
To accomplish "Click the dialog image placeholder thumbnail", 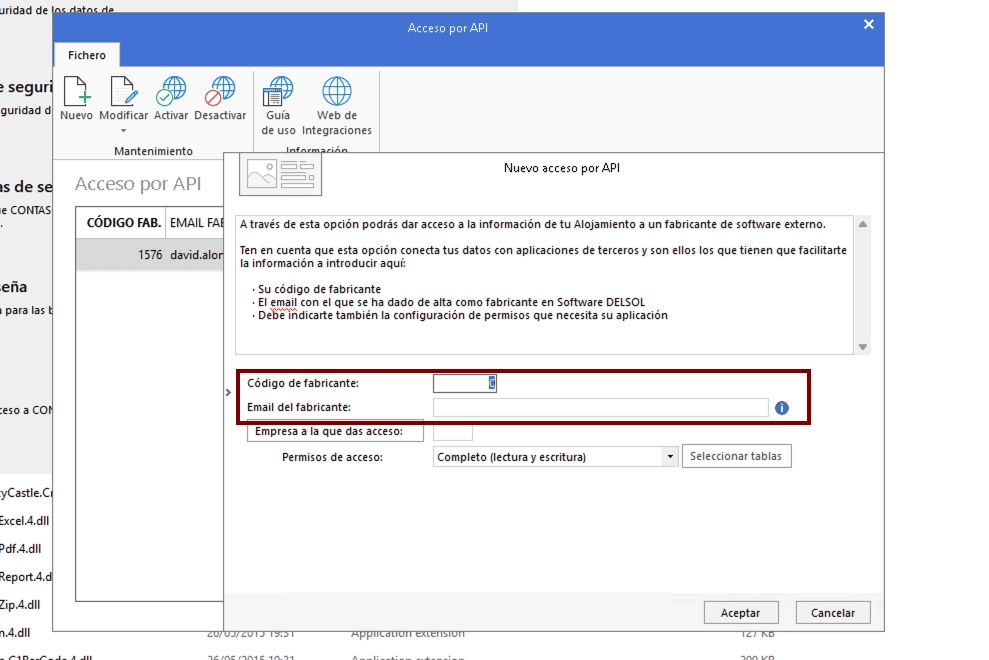I will [281, 174].
